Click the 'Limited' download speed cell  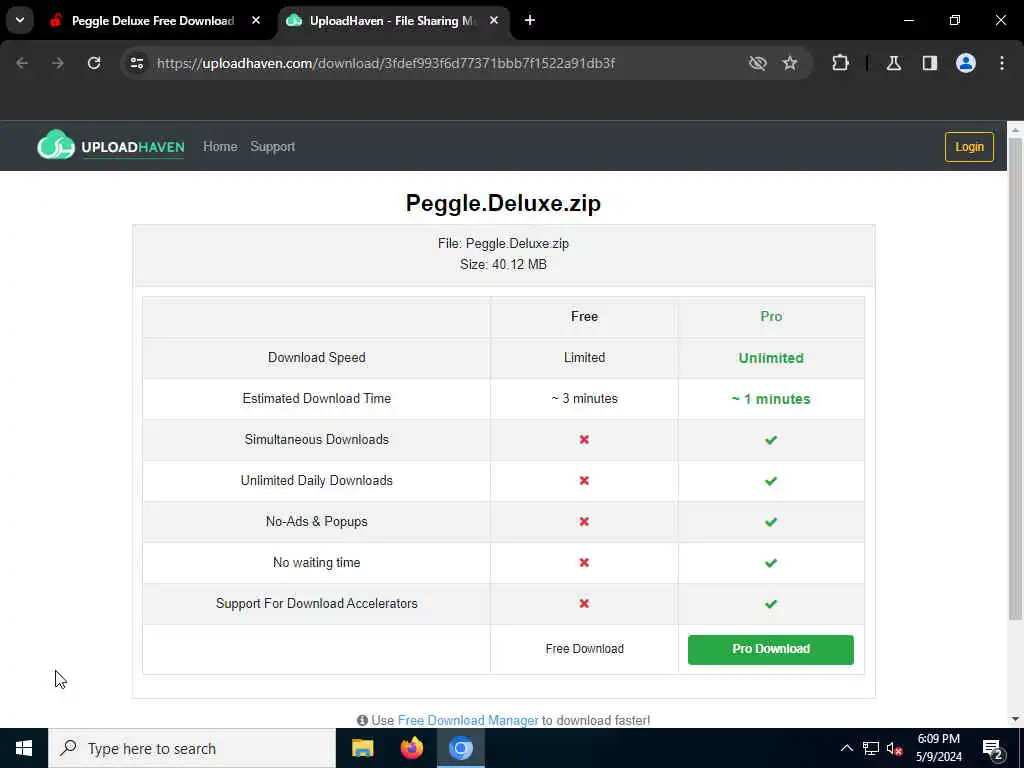(584, 357)
